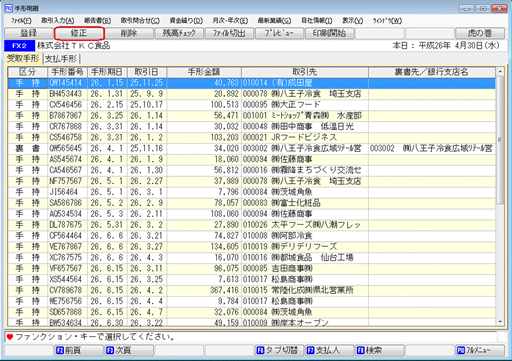Open the 取引入力(A) menu
The image size is (512, 361).
pos(58,21)
